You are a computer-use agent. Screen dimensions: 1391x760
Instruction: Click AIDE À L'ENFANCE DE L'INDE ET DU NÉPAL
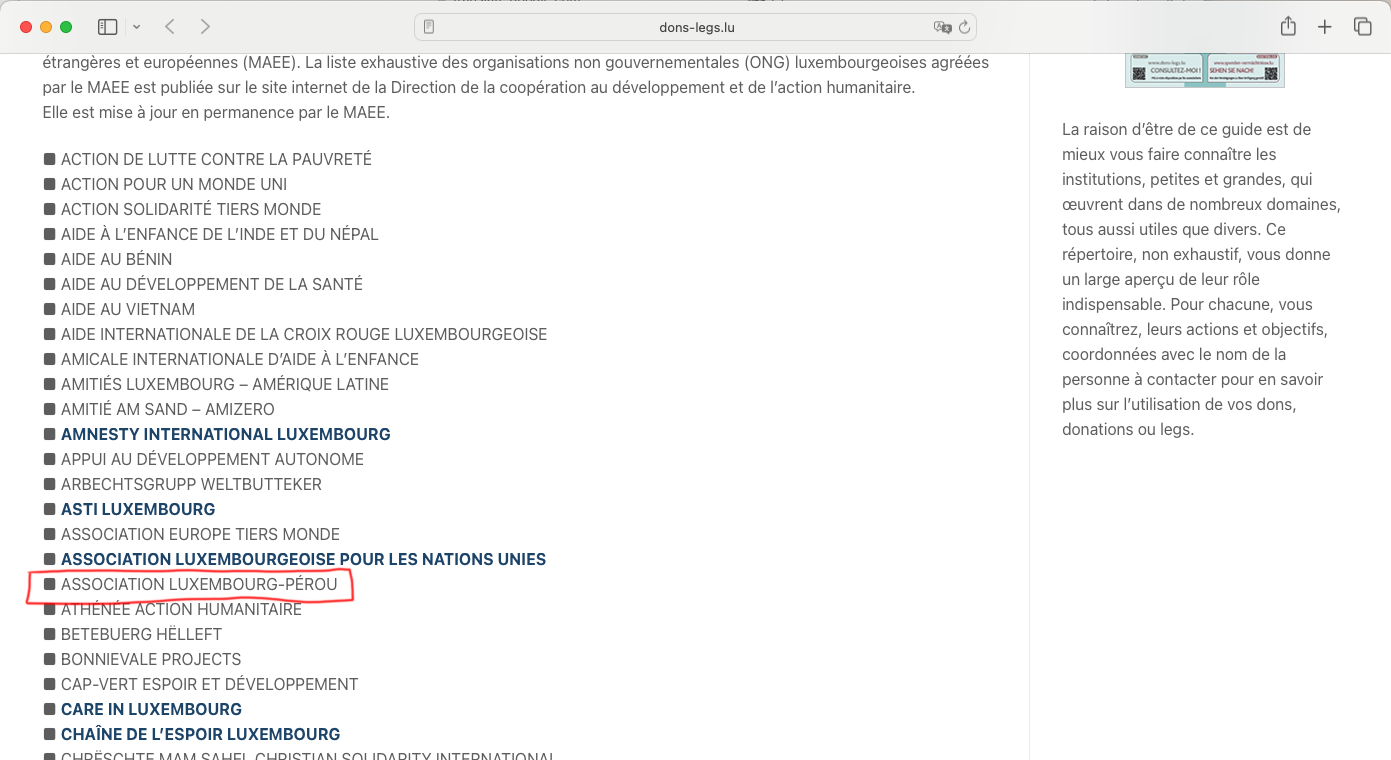(220, 234)
